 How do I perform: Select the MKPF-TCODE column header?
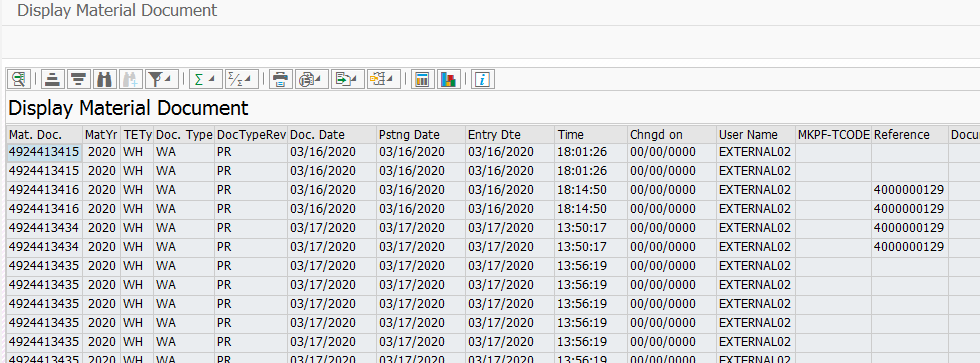point(834,134)
